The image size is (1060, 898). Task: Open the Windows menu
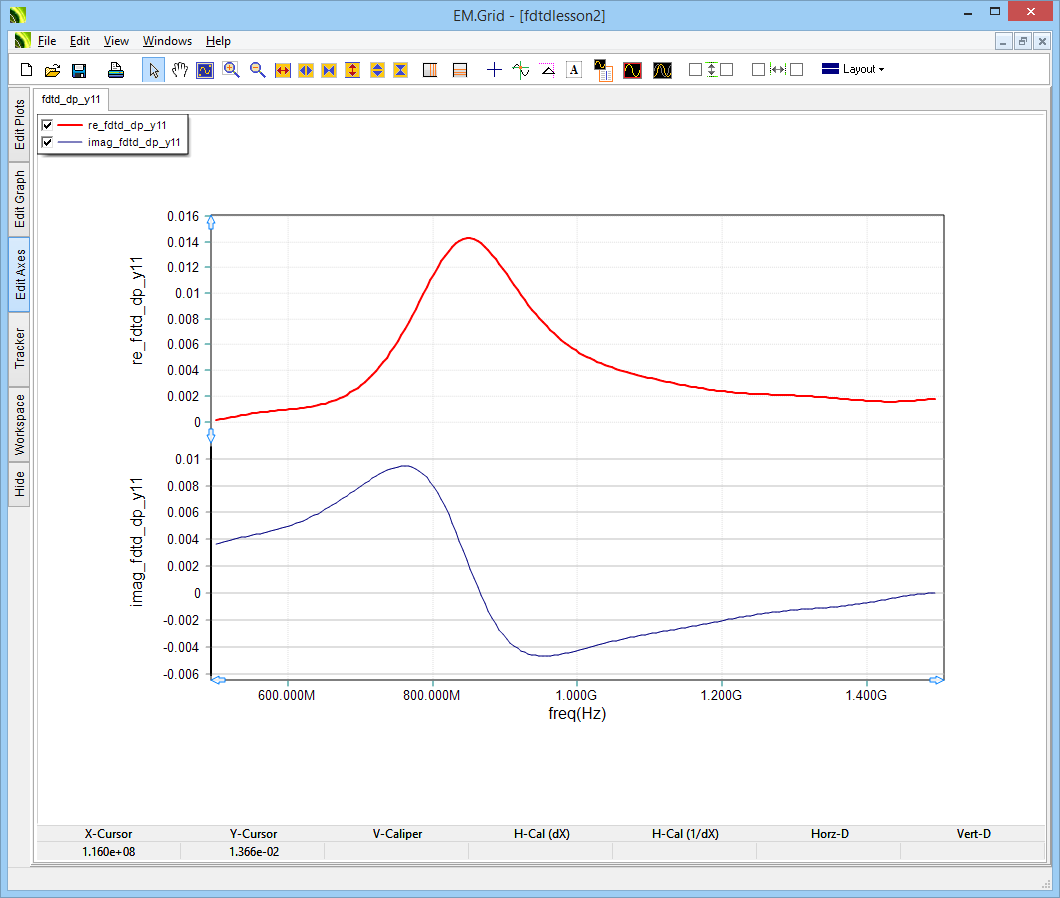click(167, 41)
